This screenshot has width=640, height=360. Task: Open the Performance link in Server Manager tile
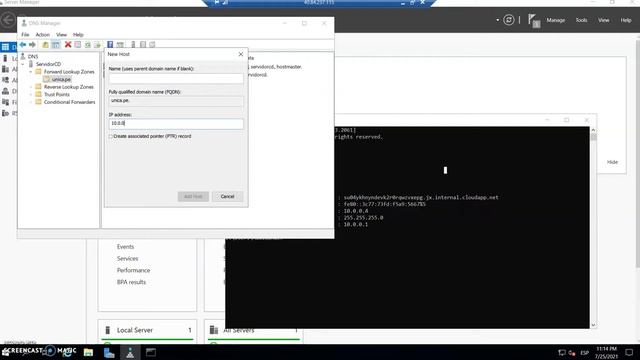133,270
